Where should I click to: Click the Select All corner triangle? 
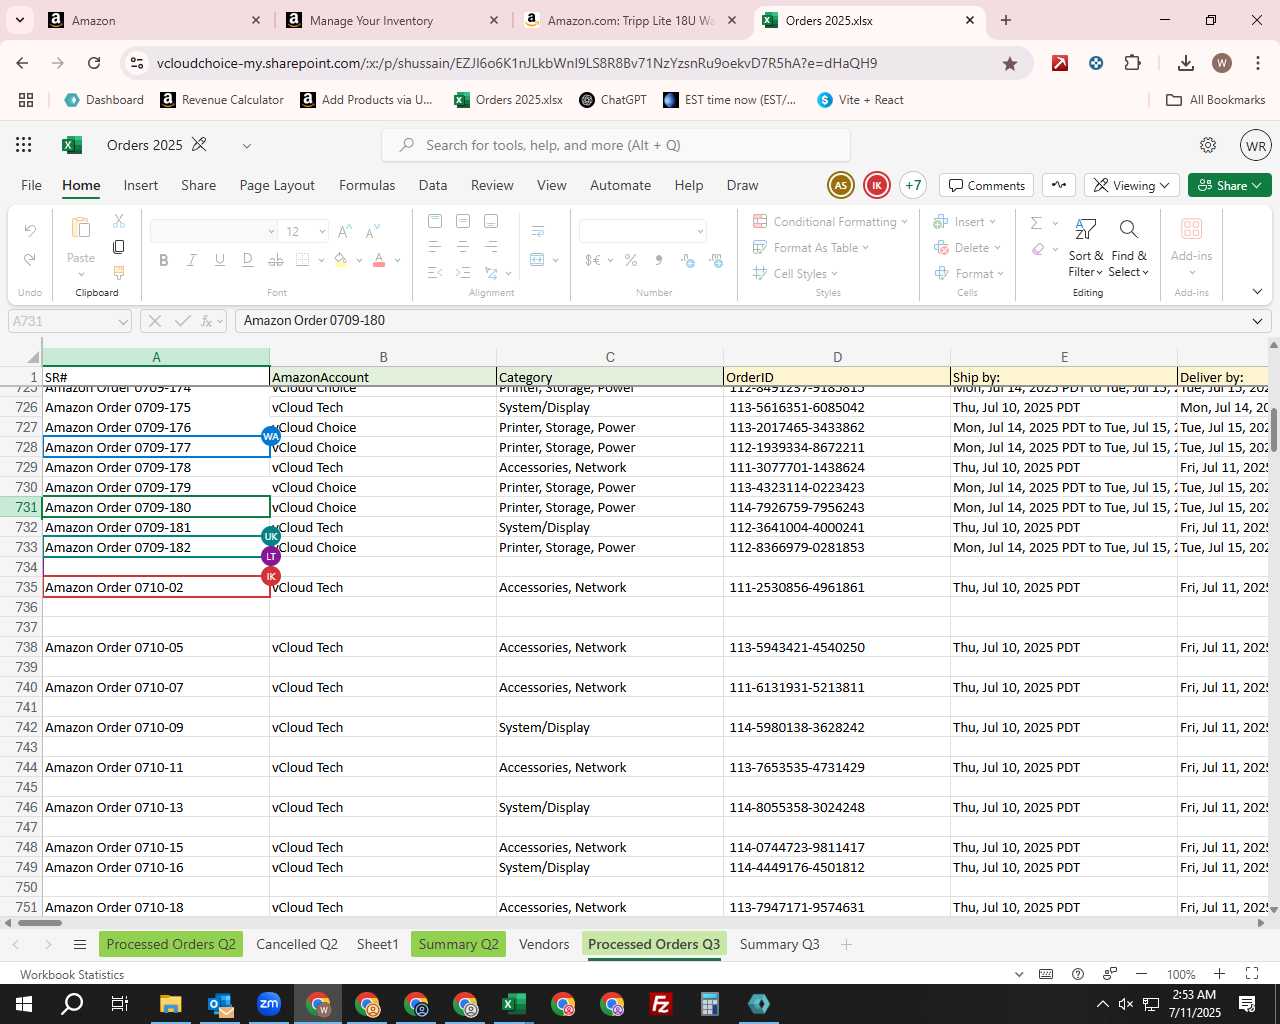(x=33, y=357)
